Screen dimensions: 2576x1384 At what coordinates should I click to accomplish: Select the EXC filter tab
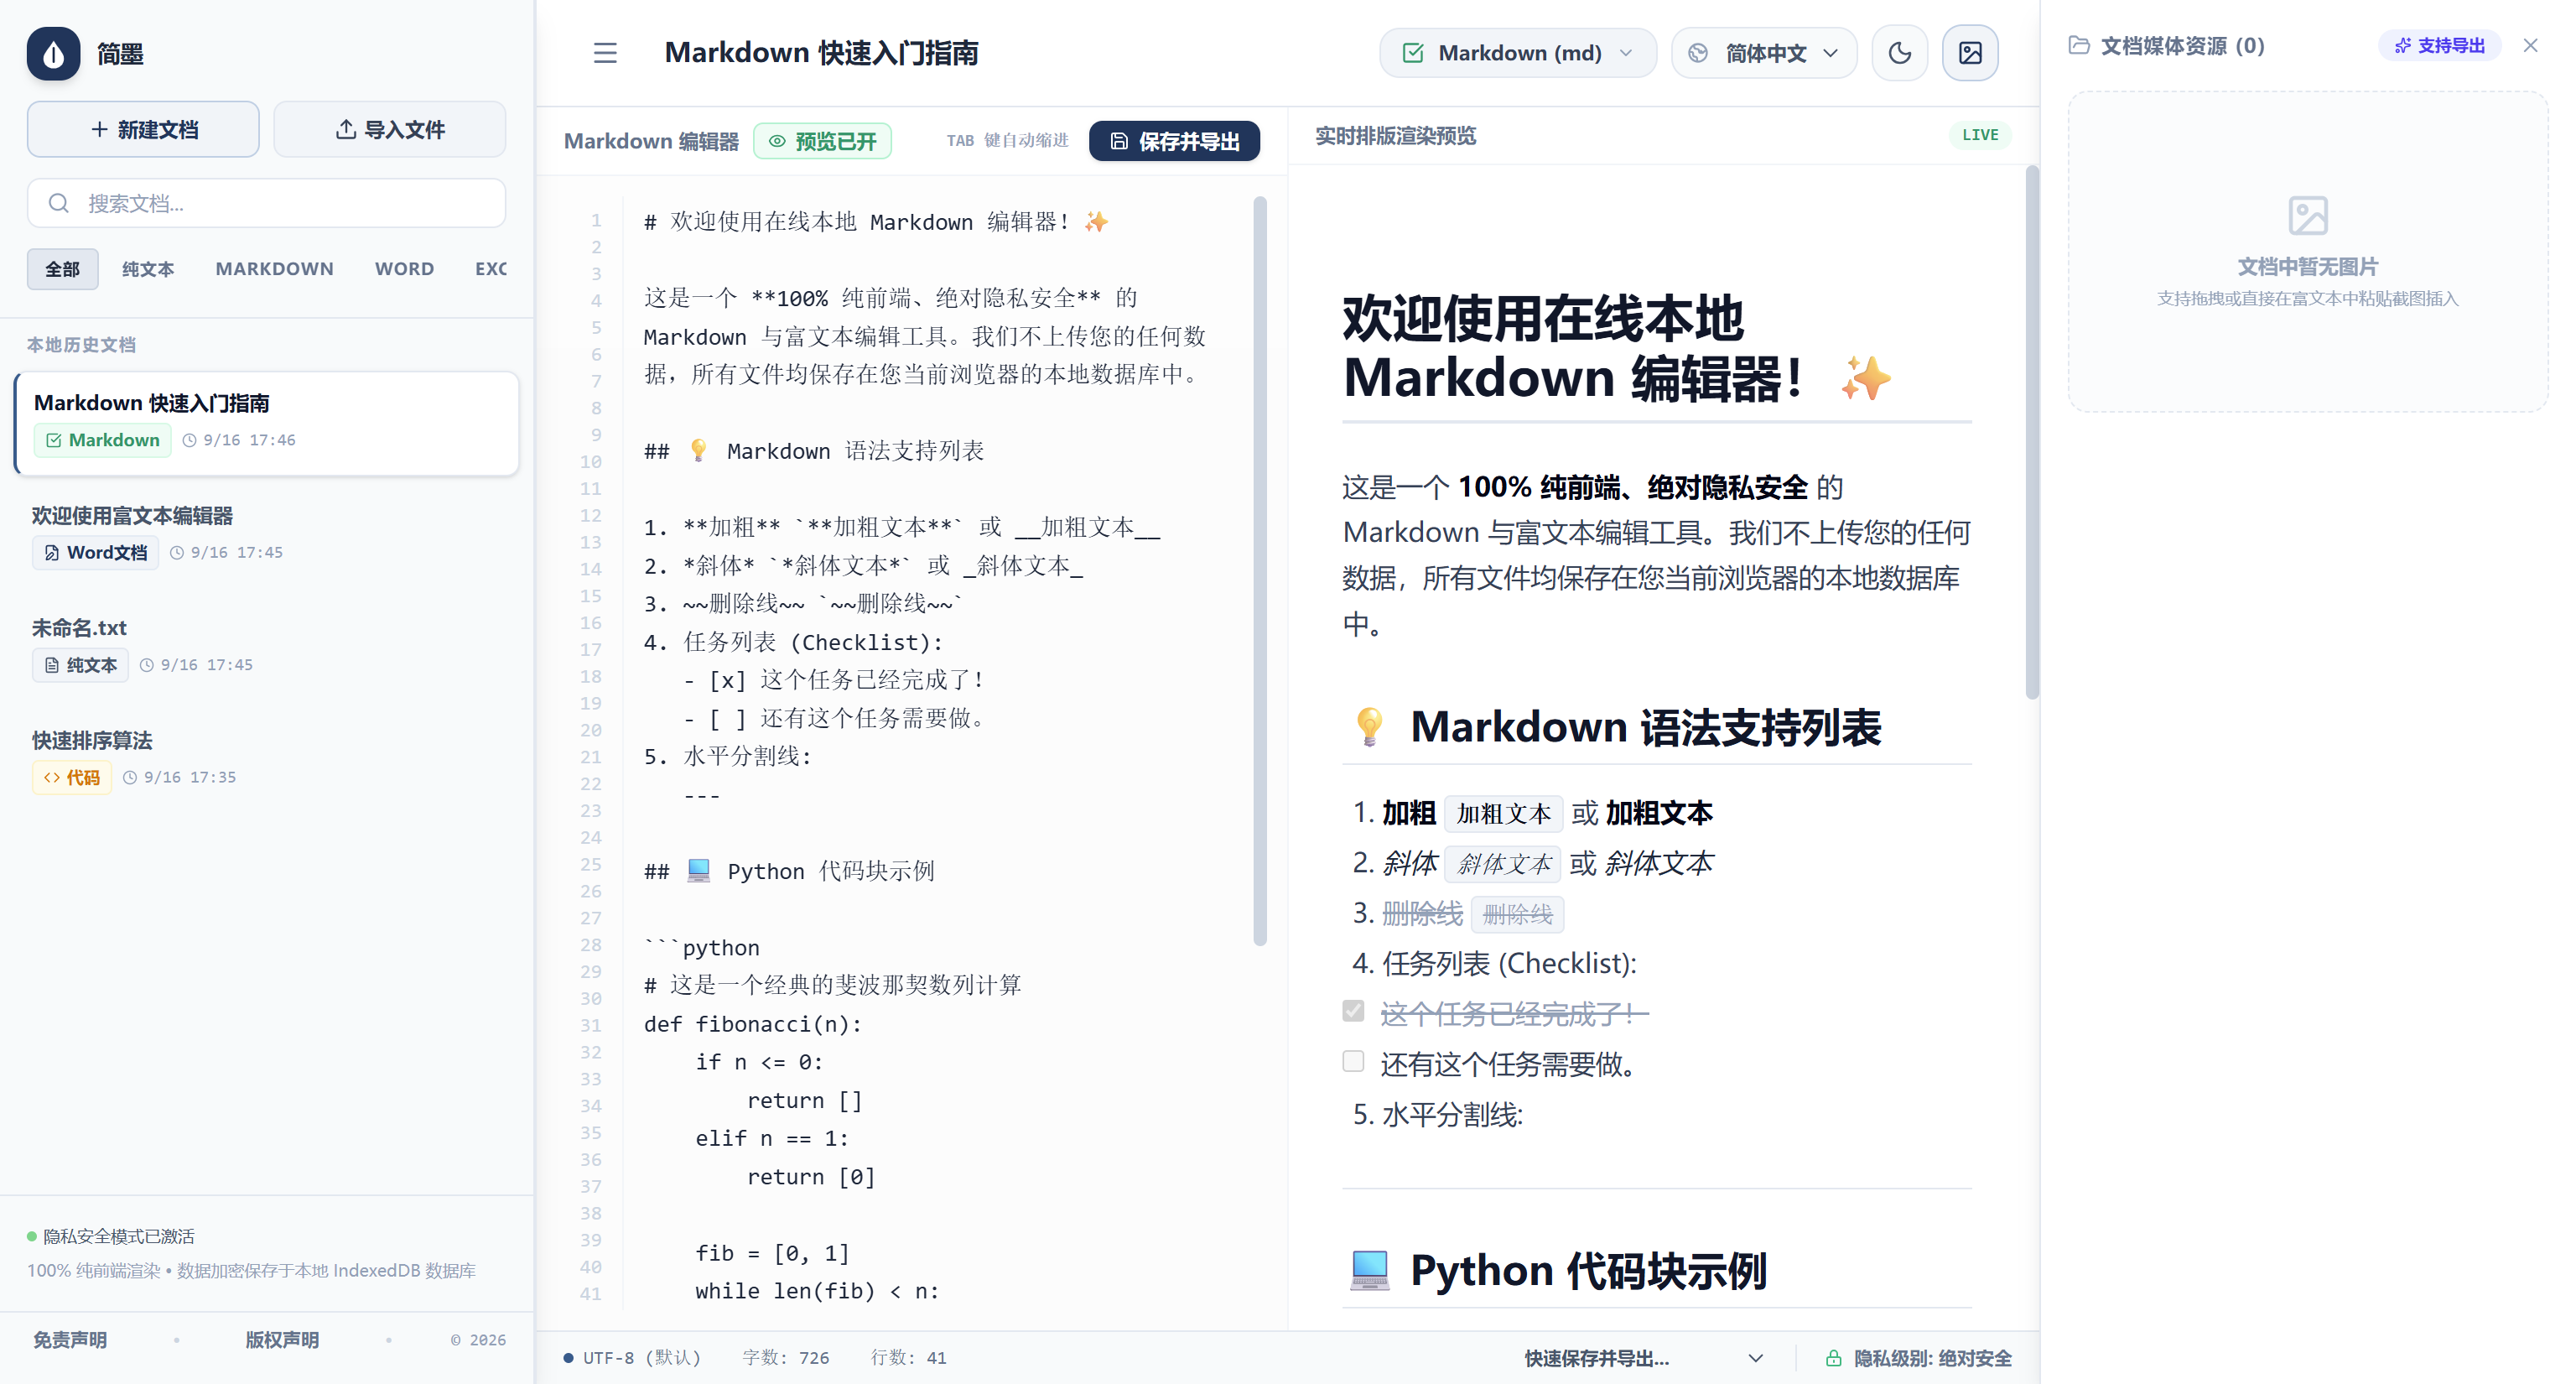[x=490, y=269]
